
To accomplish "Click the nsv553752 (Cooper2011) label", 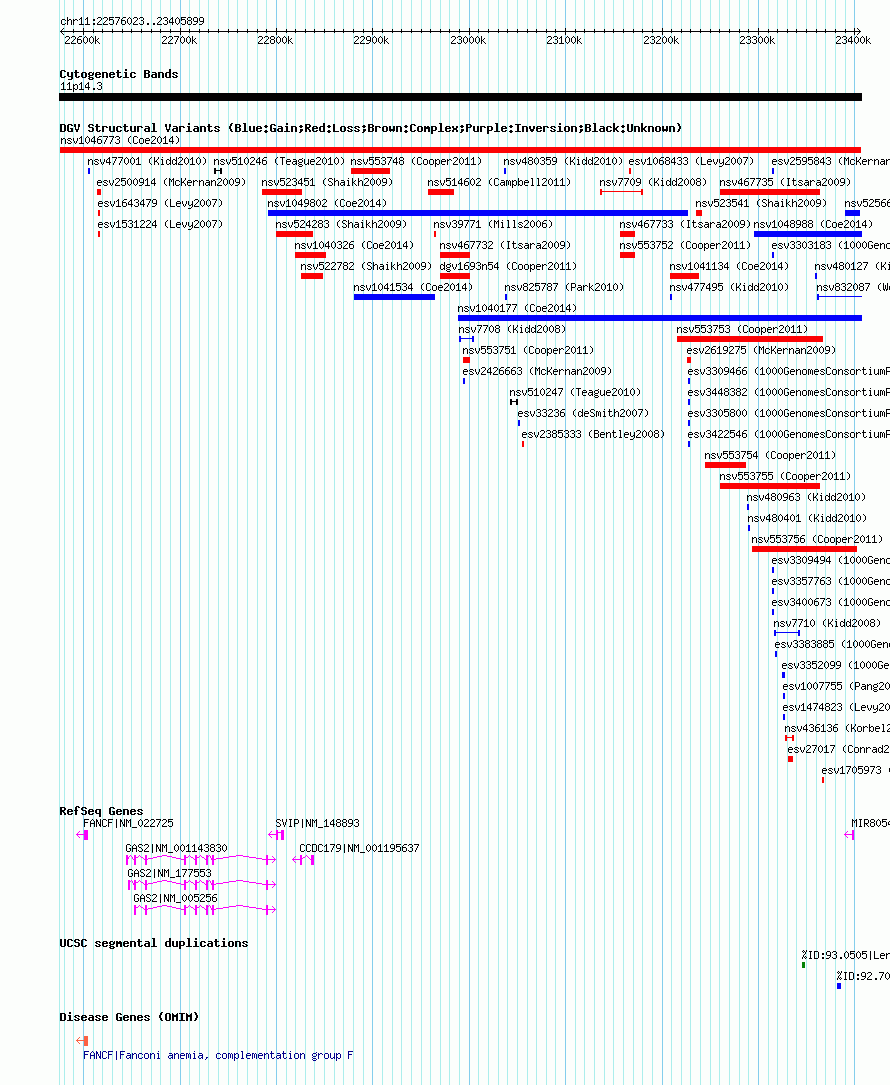I will [684, 245].
